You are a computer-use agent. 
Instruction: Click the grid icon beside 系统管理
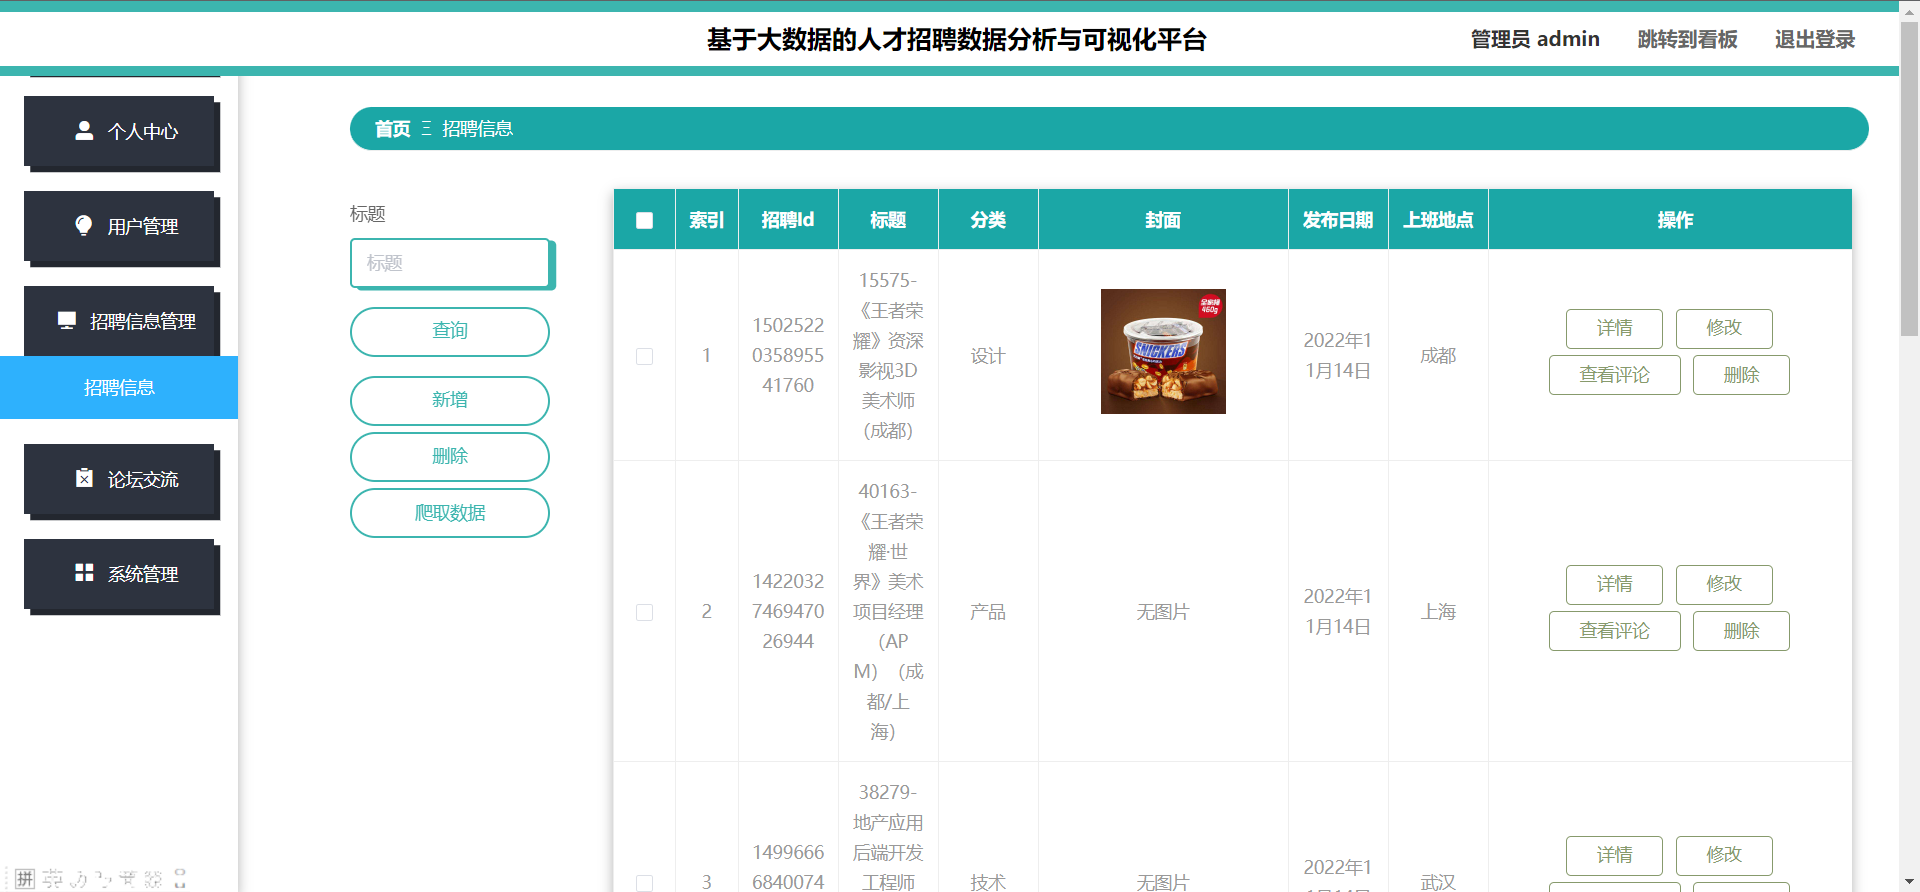point(84,573)
